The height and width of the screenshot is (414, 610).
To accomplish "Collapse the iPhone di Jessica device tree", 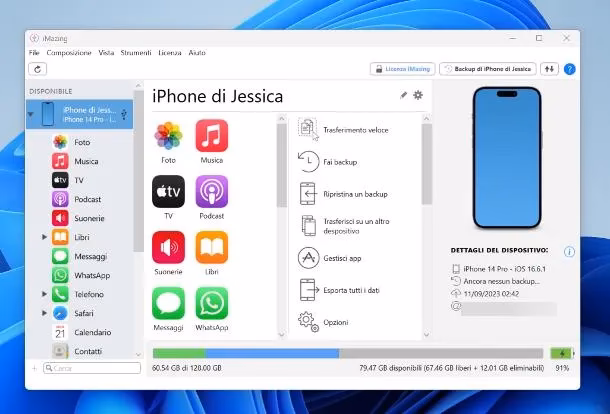I will pos(31,114).
